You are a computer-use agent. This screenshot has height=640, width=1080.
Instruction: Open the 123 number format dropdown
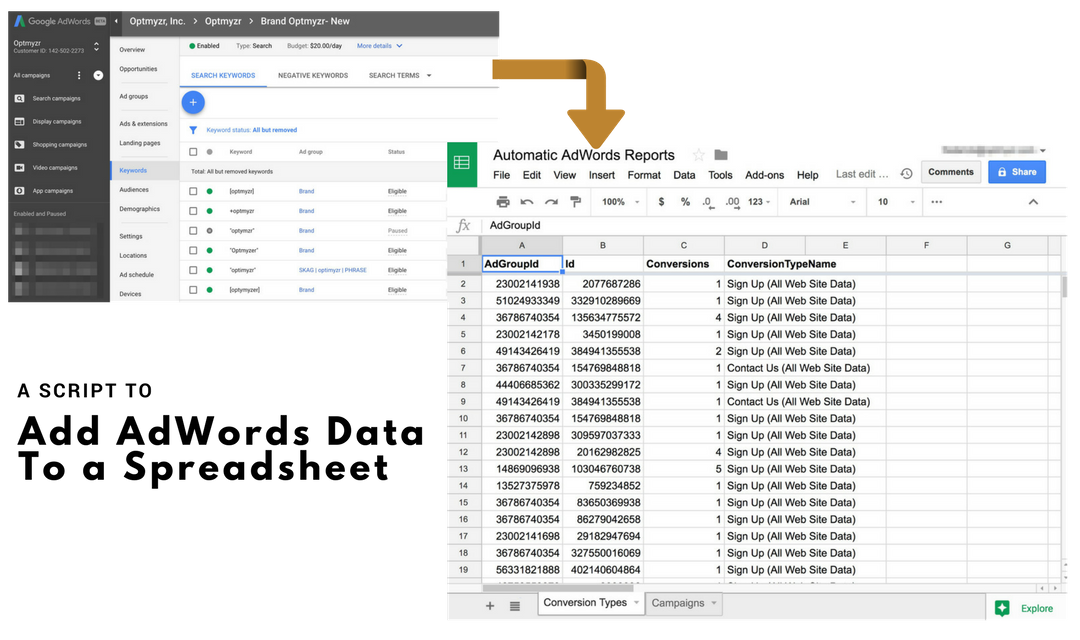coord(759,202)
